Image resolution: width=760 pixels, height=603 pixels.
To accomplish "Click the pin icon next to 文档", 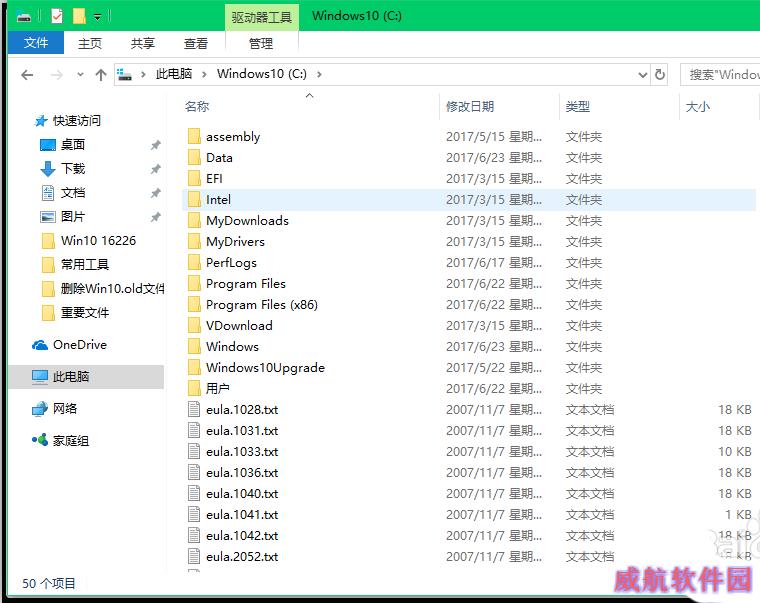I will [156, 193].
